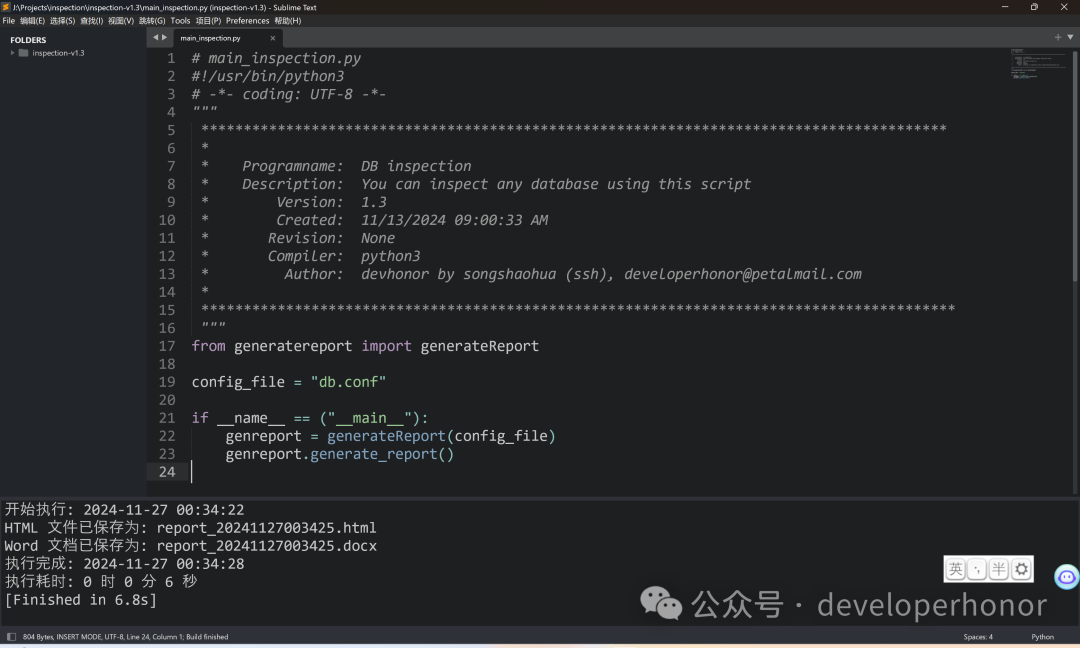Screen dimensions: 1080x648
Task: Open the Spaces: 4 indentation selector
Action: pyautogui.click(x=978, y=637)
